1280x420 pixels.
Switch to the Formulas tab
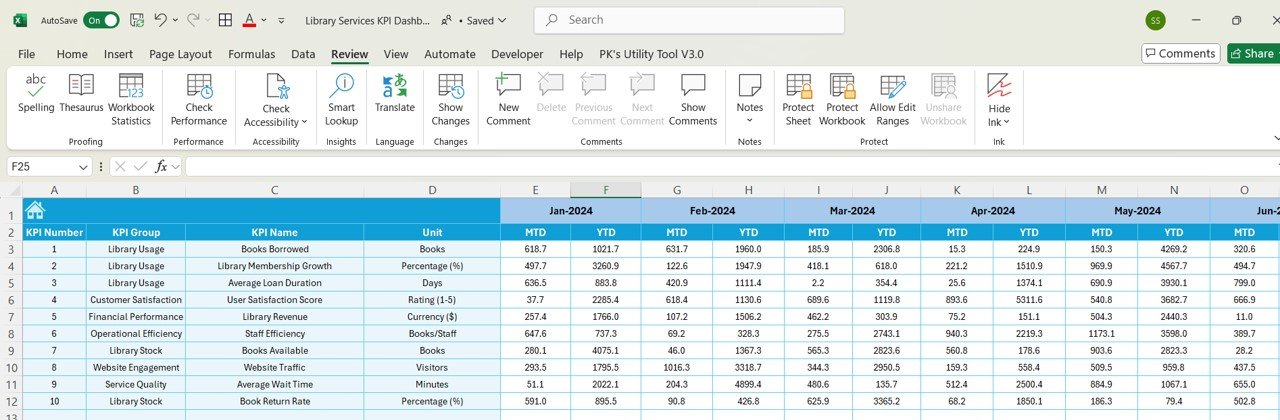251,54
